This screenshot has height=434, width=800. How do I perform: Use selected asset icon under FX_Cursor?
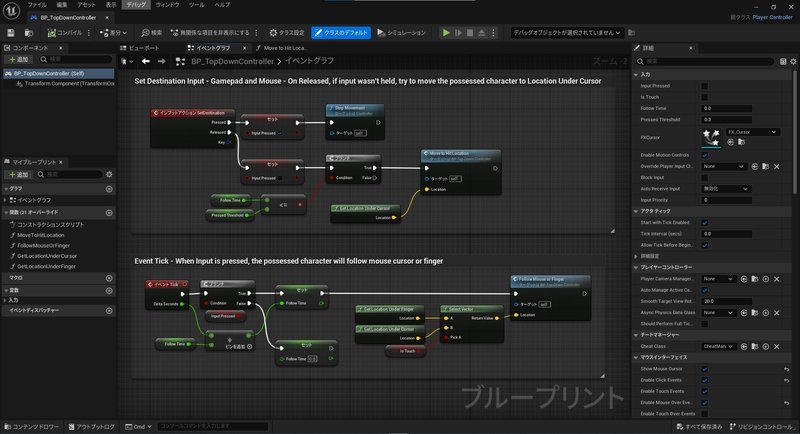731,142
